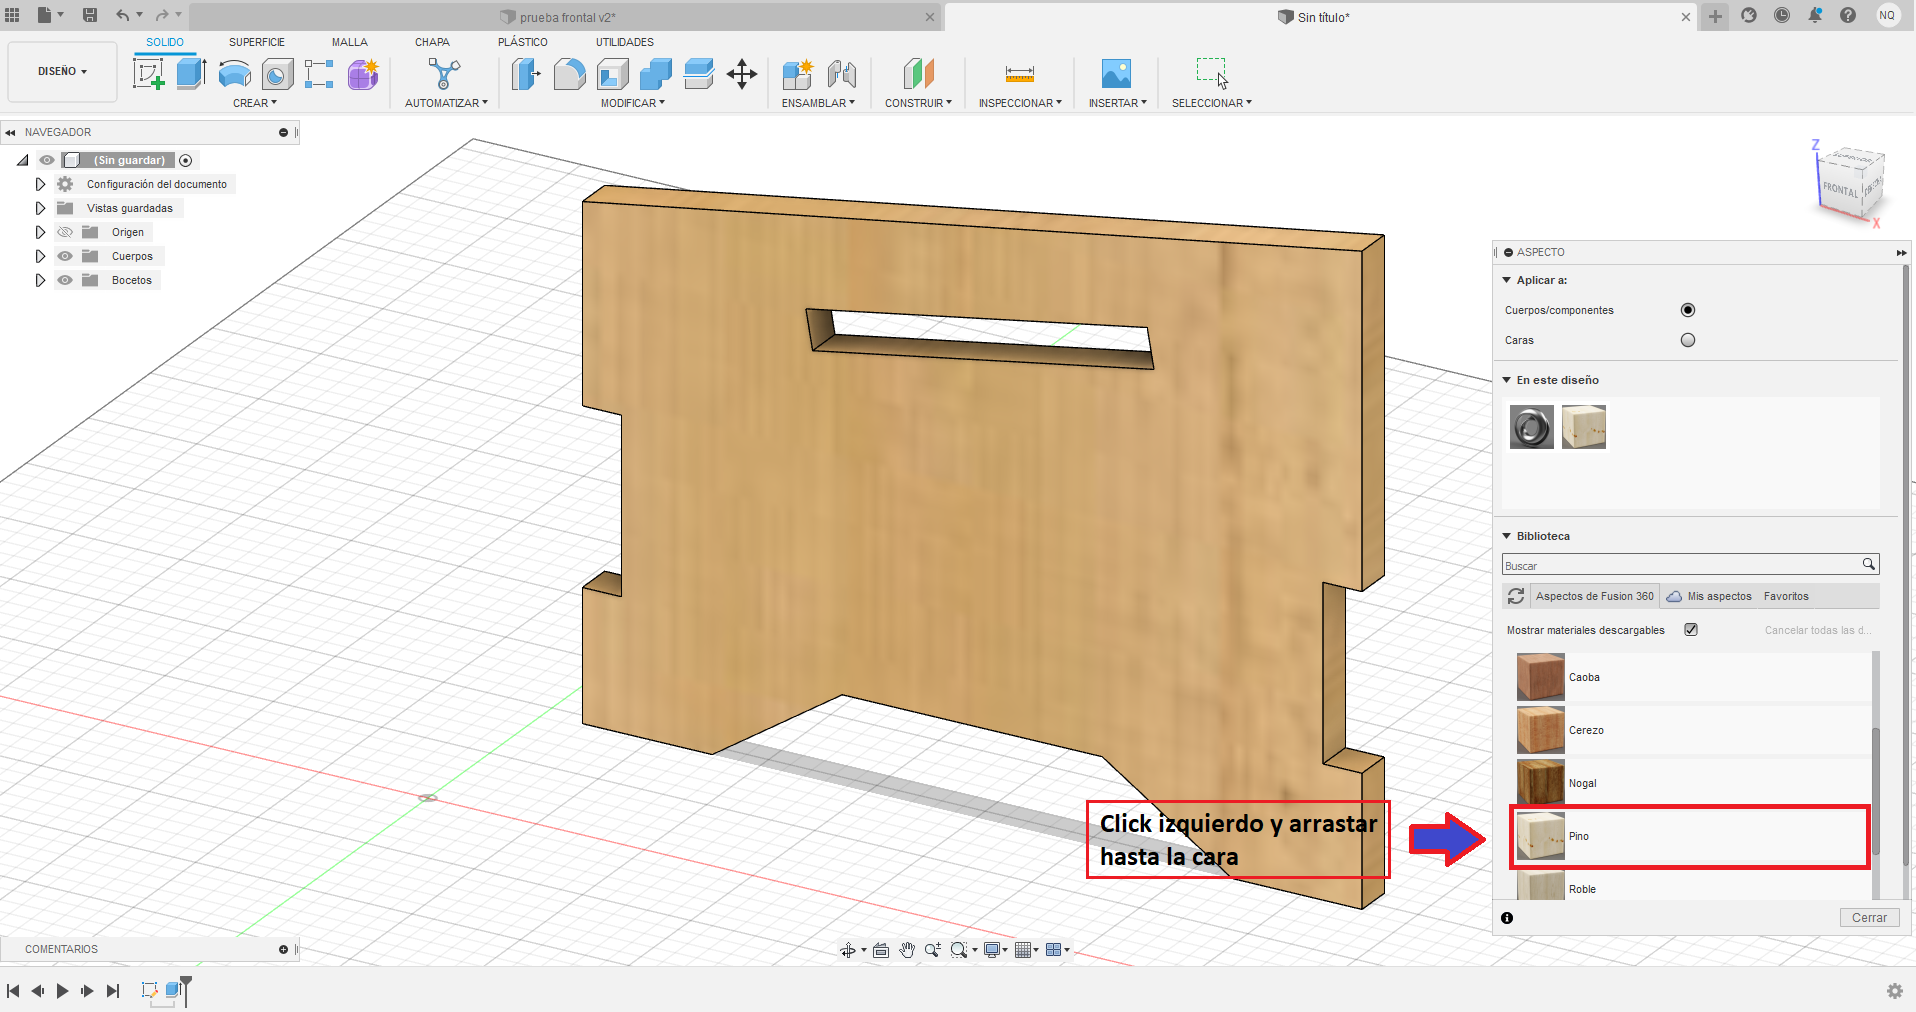Screen dimensions: 1916x1012
Task: Switch to the UTILIDADES tab
Action: pos(625,42)
